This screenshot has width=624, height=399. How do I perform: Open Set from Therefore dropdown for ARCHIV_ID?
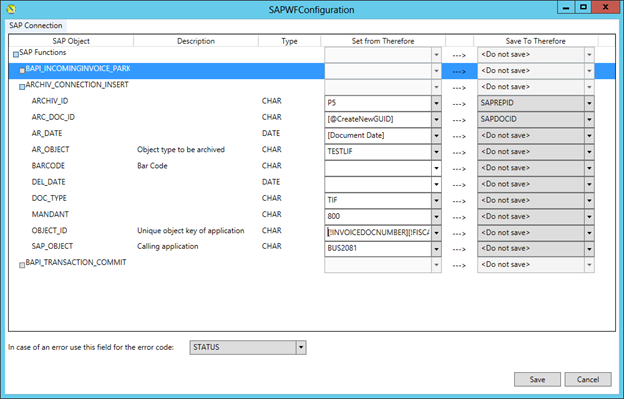tap(436, 103)
